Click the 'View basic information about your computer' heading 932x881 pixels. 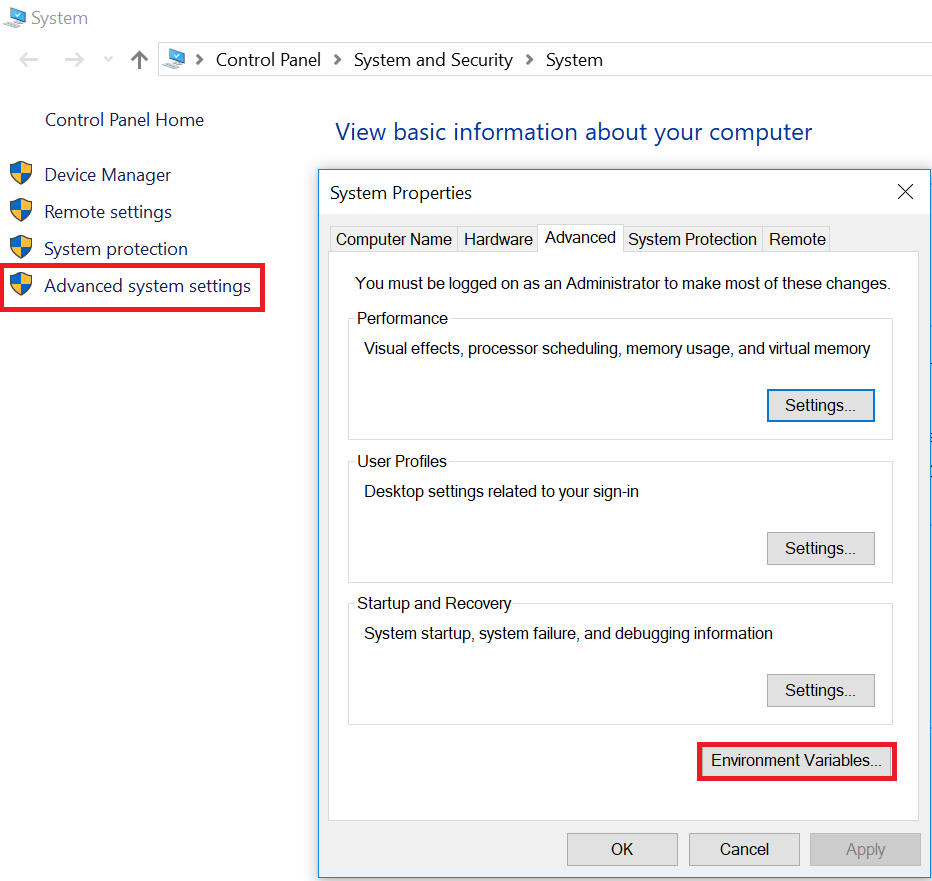tap(574, 132)
